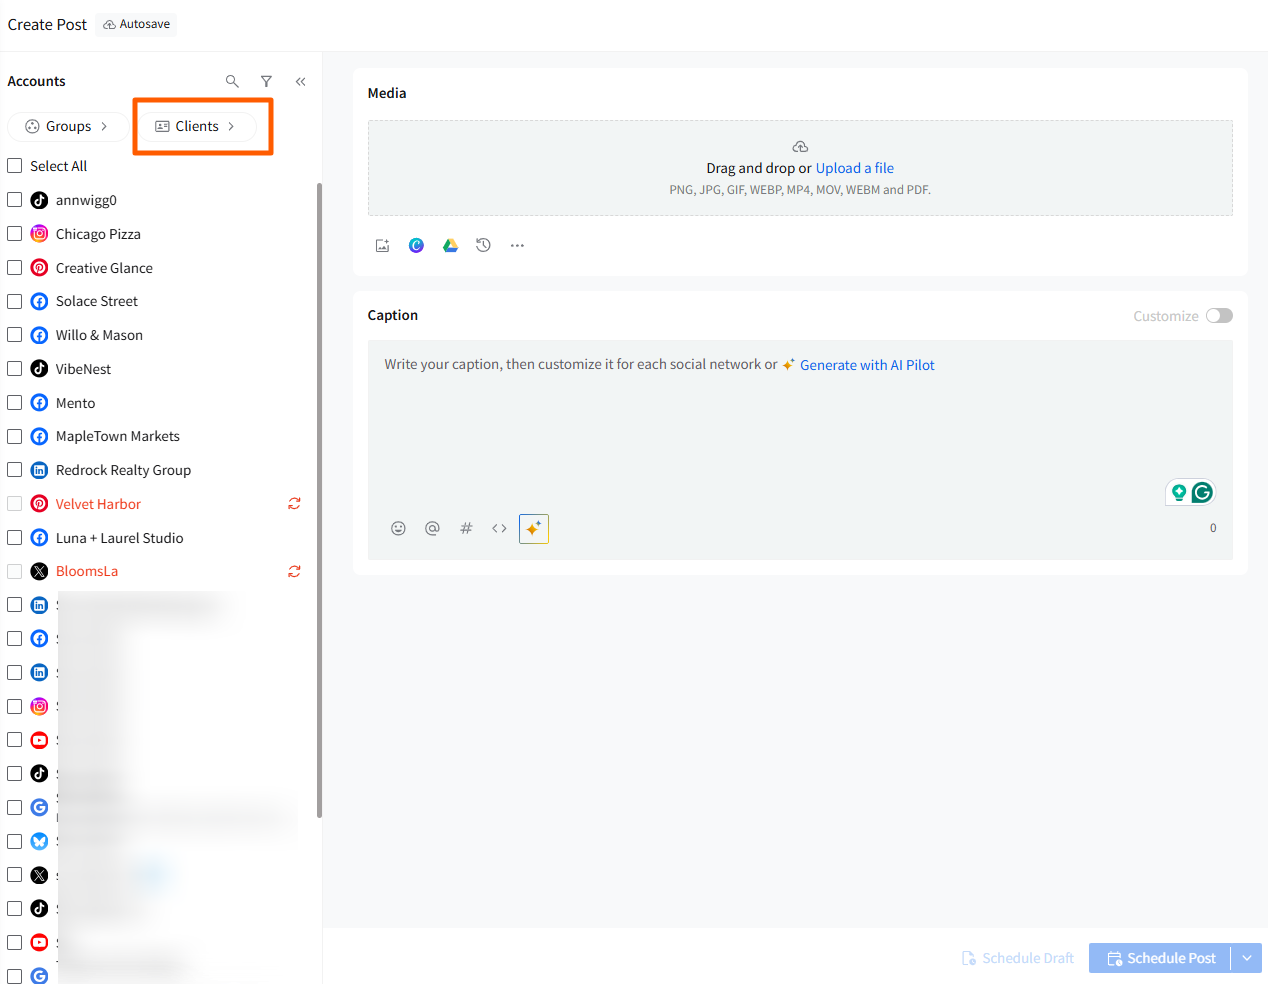Click the Autosave cloud indicator
This screenshot has height=984, width=1268.
[x=137, y=24]
